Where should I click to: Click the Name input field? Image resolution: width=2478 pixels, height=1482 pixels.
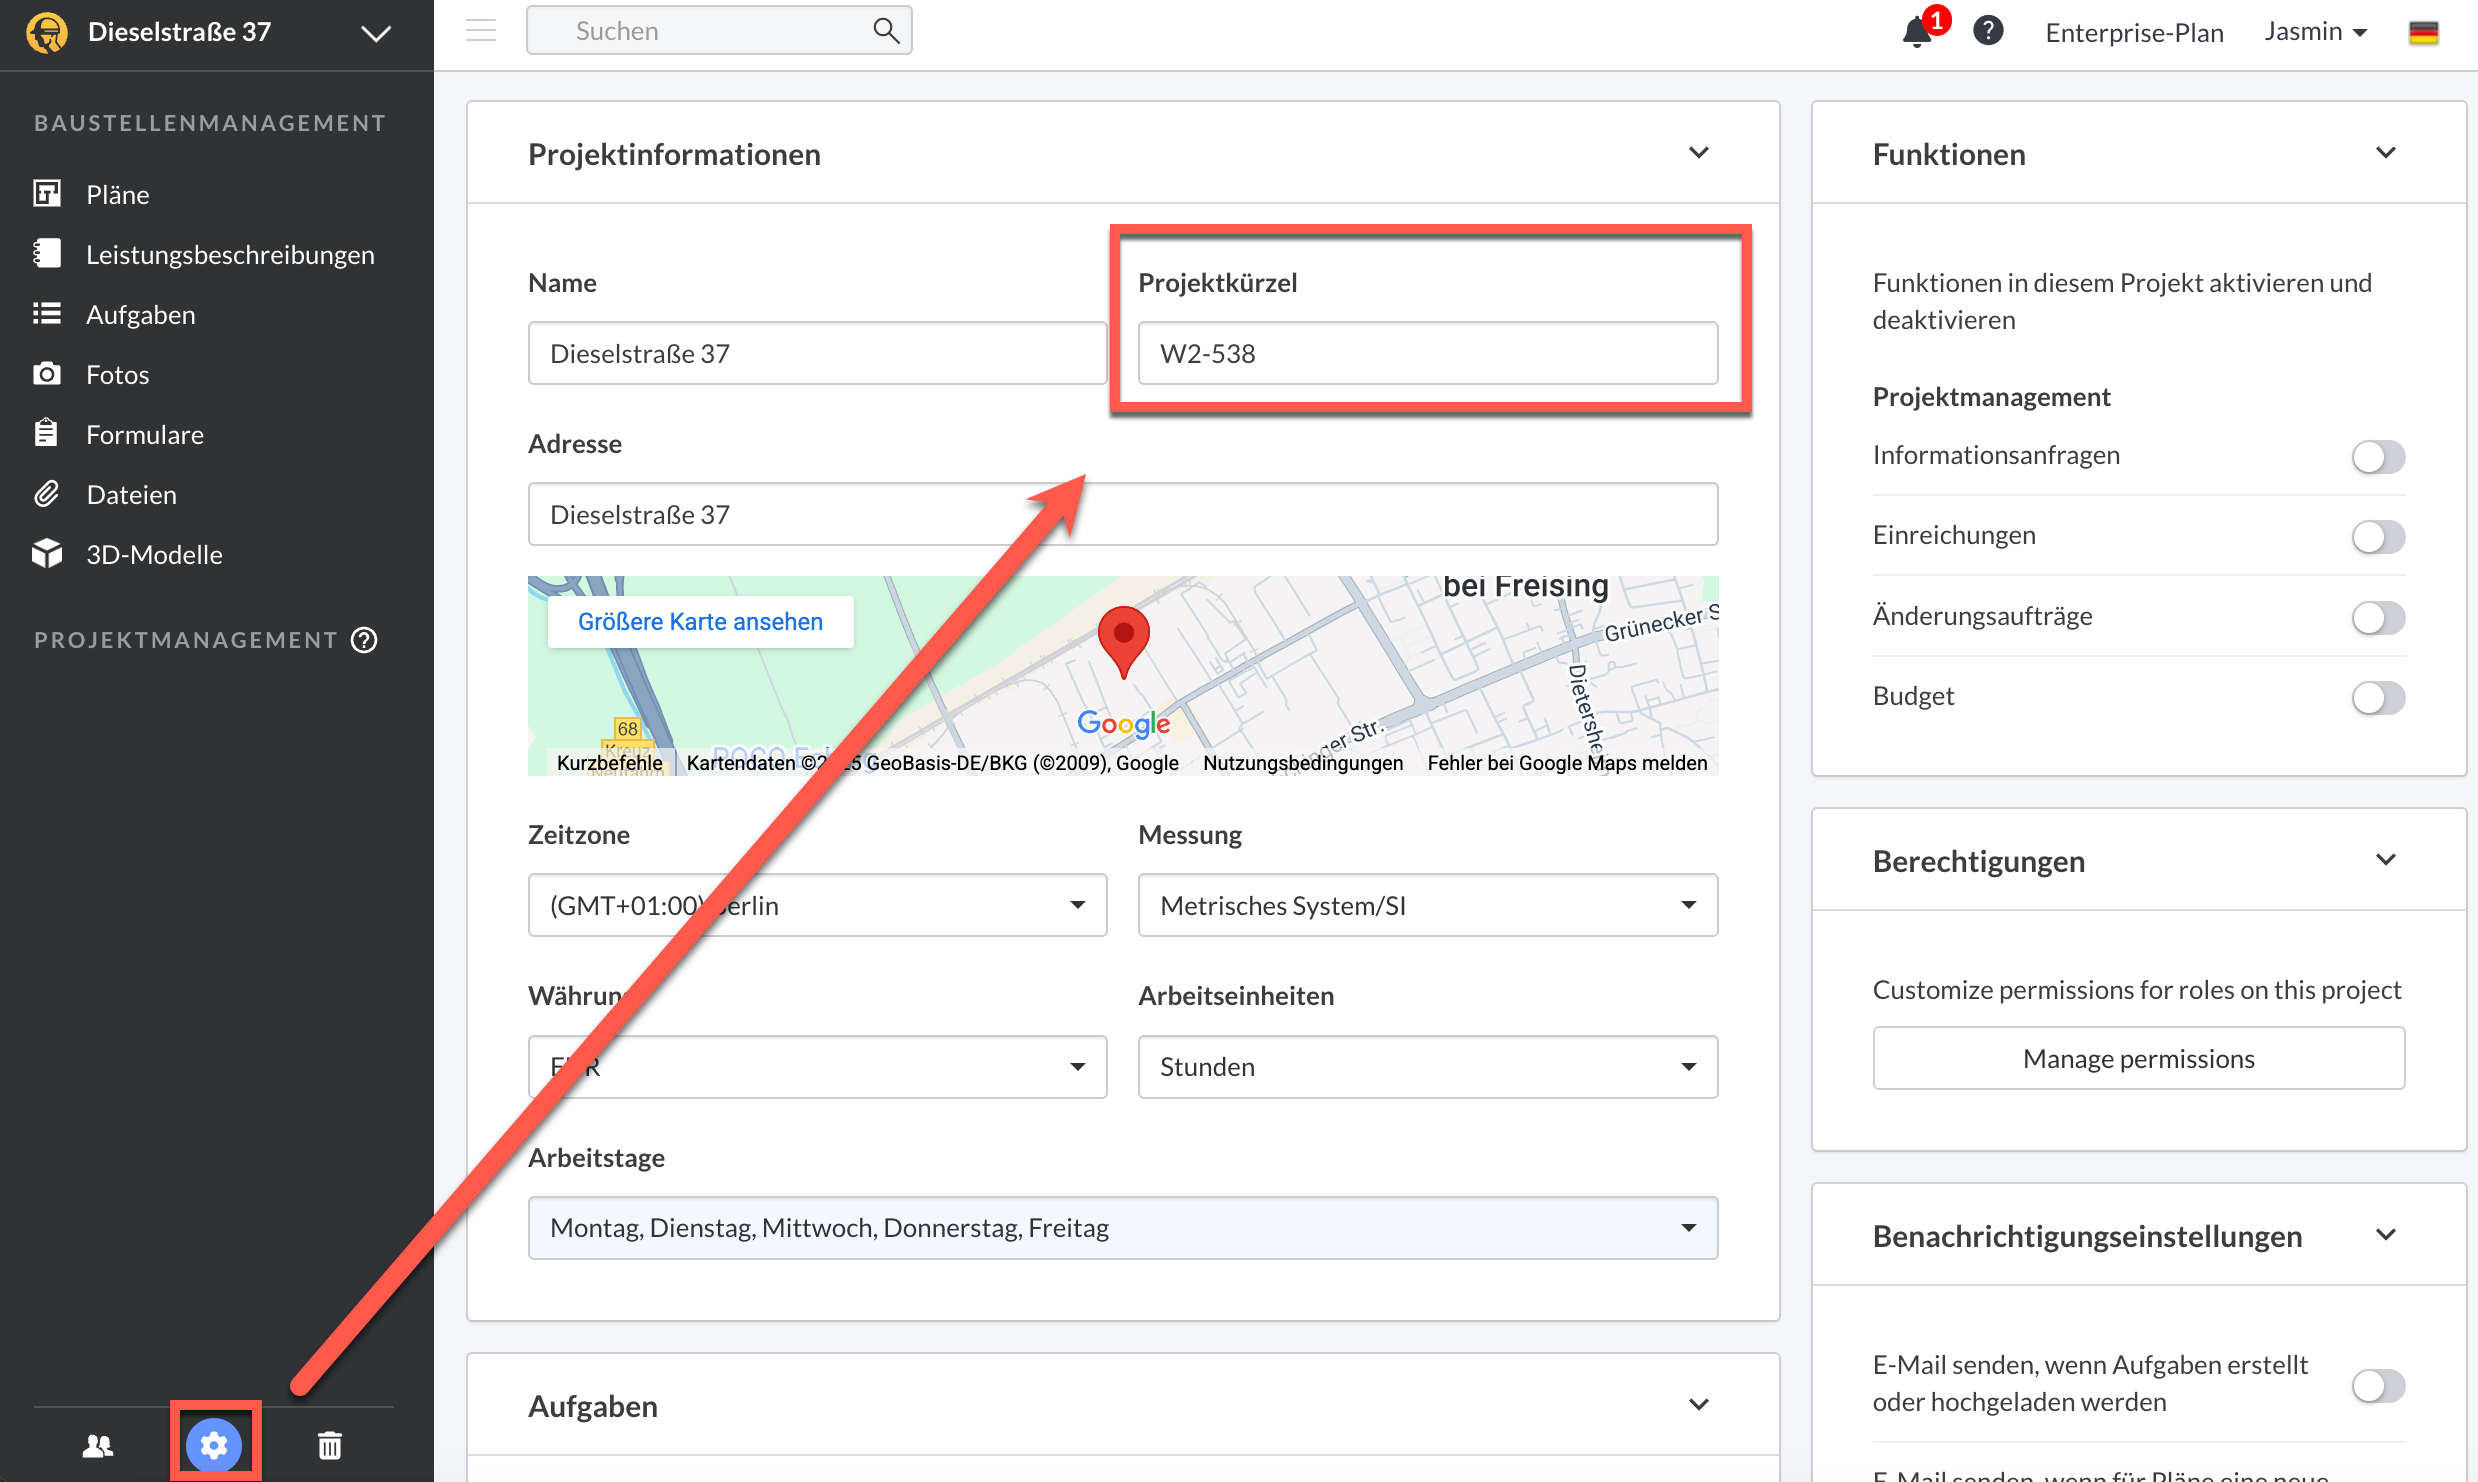click(x=817, y=353)
